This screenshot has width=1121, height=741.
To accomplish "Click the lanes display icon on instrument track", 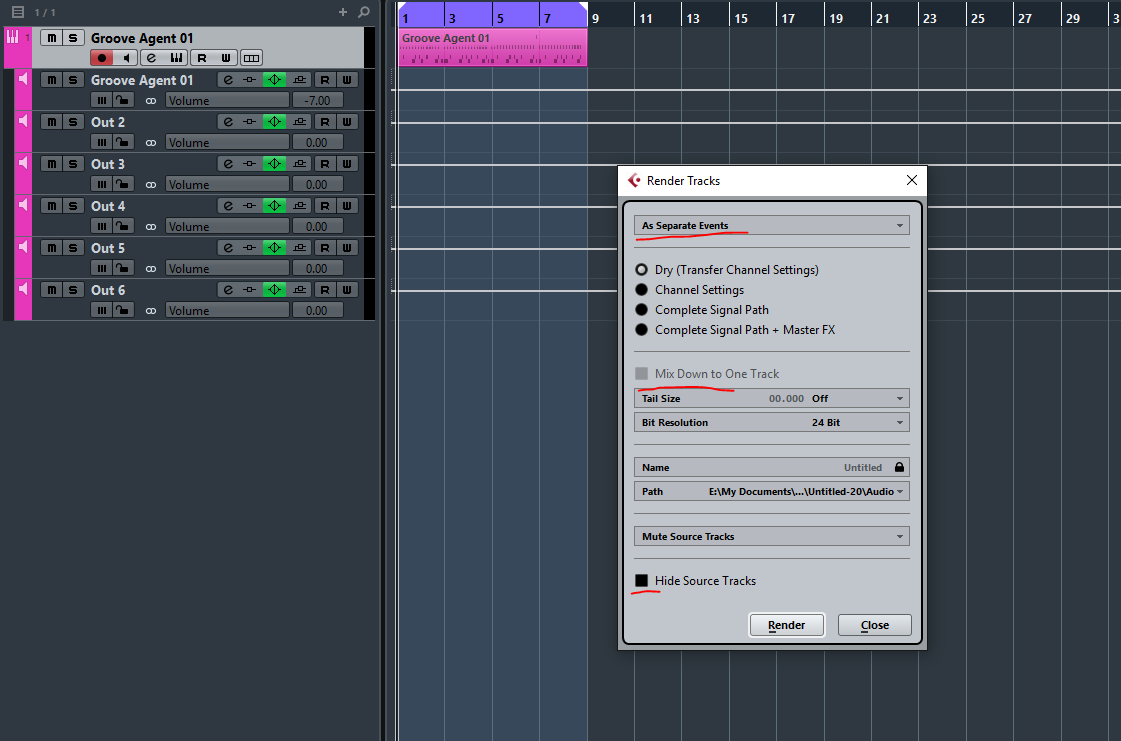I will 251,58.
